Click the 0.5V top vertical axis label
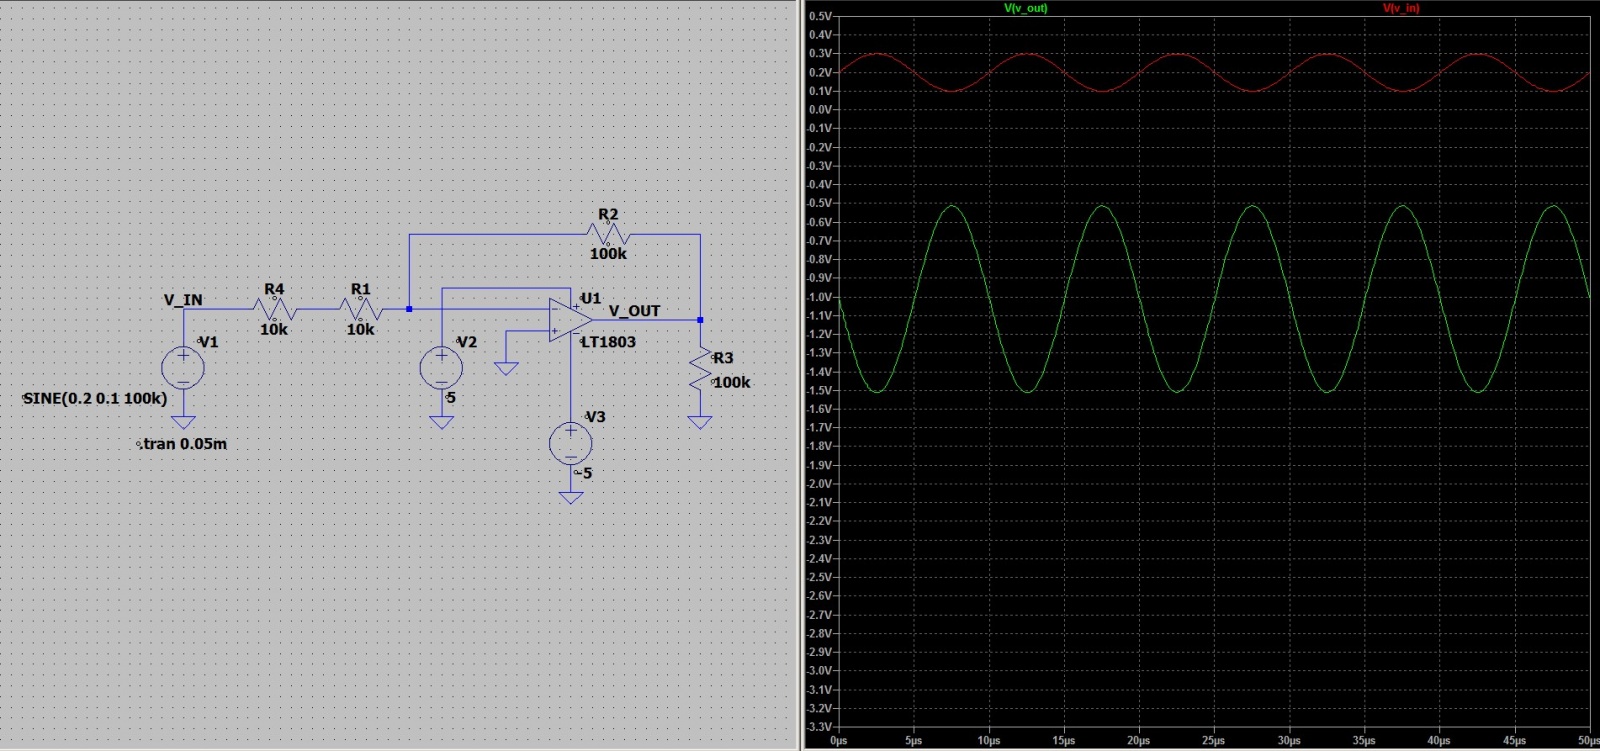Viewport: 1600px width, 751px height. [x=820, y=16]
